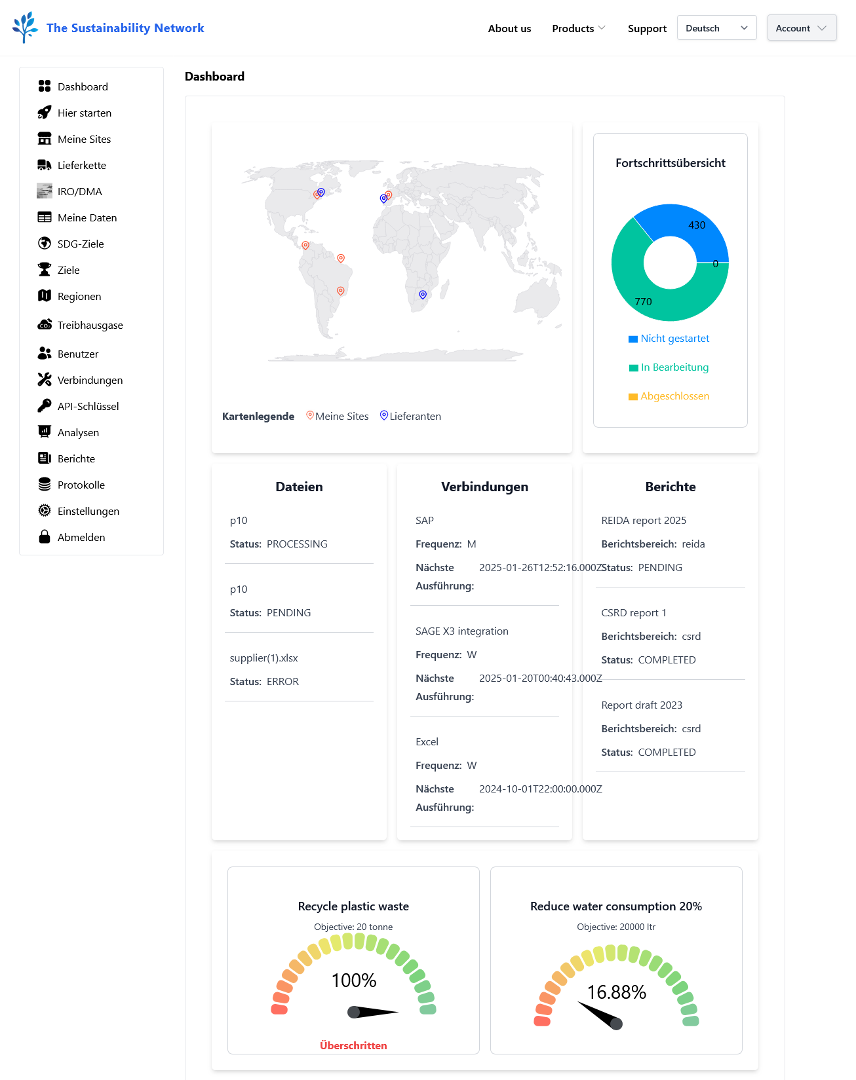Click the store icon beside Meine Sites
The width and height of the screenshot is (856, 1080).
[45, 138]
